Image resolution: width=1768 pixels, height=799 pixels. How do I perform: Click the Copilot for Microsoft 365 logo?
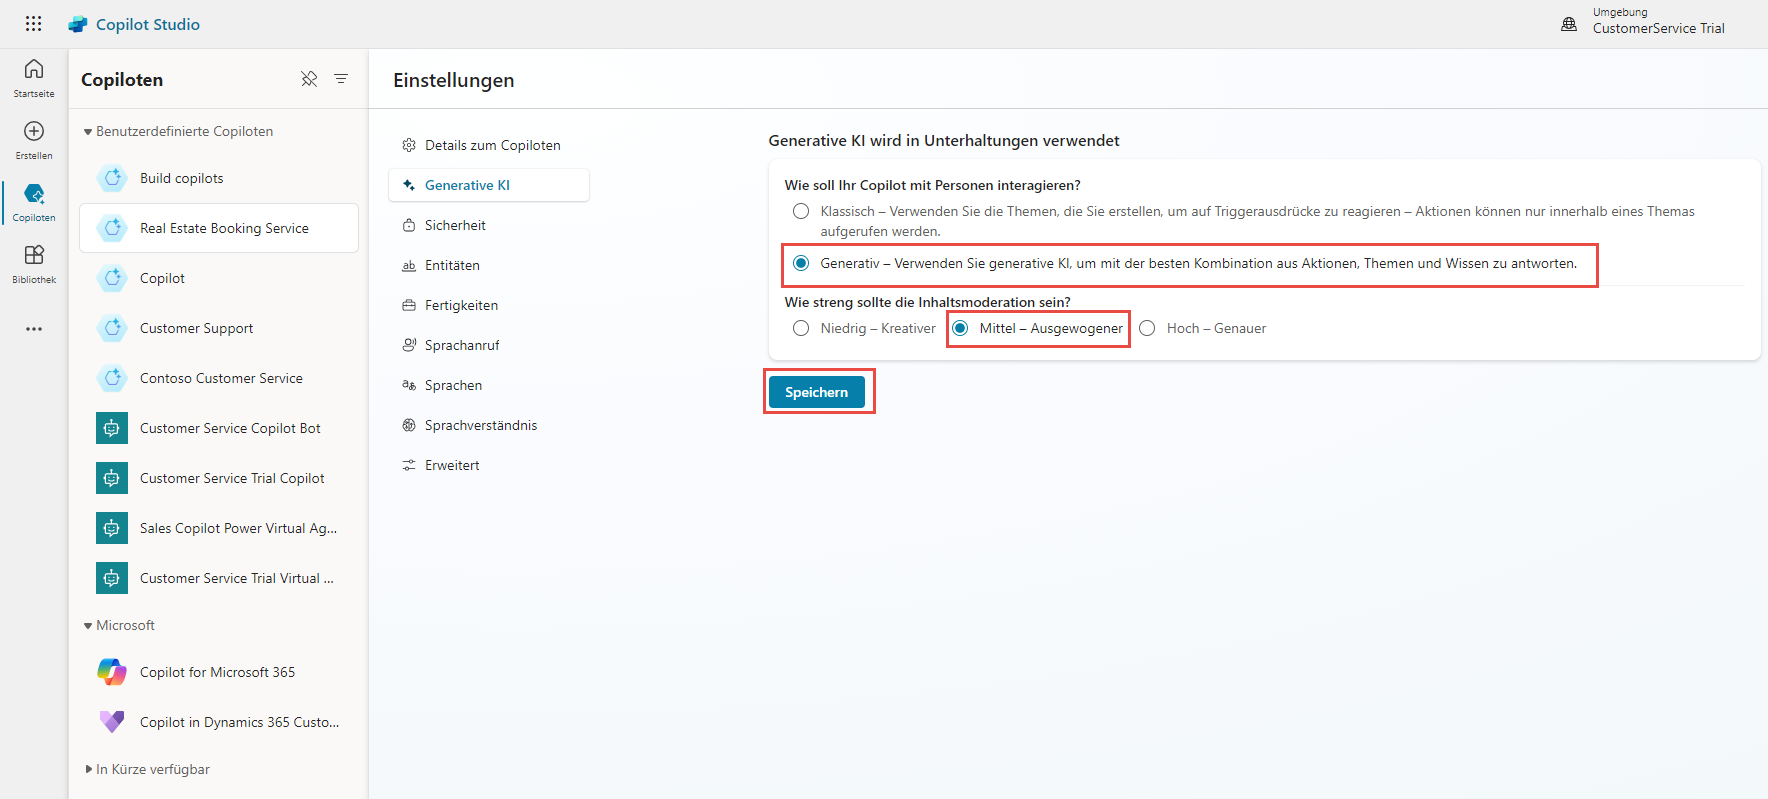click(x=112, y=672)
